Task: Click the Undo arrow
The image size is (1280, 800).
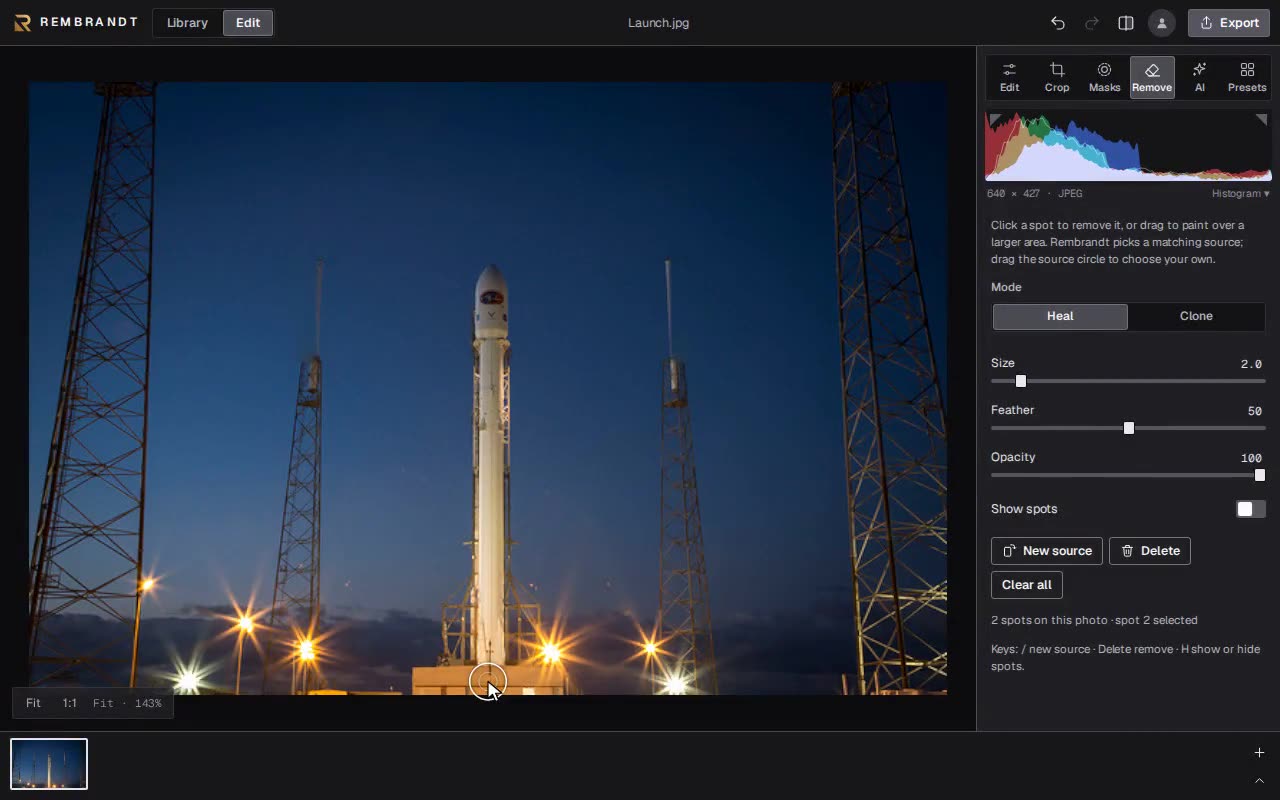Action: [x=1058, y=23]
